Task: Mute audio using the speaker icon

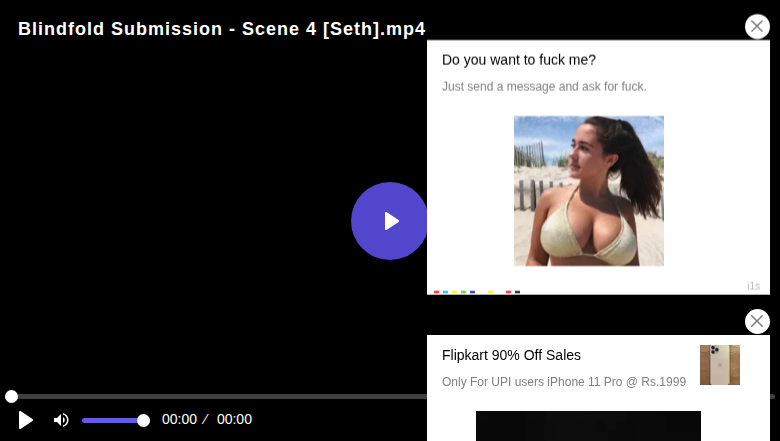Action: 61,420
